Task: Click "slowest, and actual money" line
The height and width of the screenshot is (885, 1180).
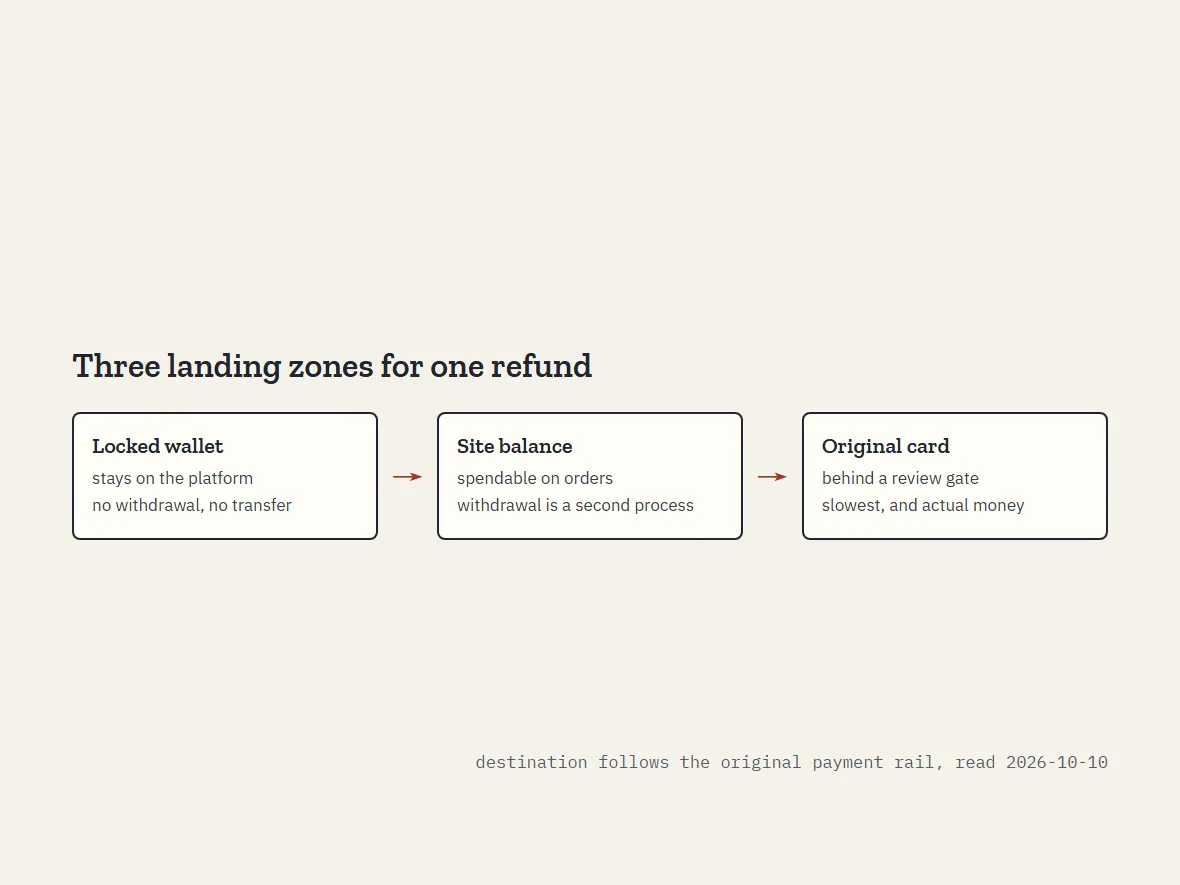Action: click(923, 506)
